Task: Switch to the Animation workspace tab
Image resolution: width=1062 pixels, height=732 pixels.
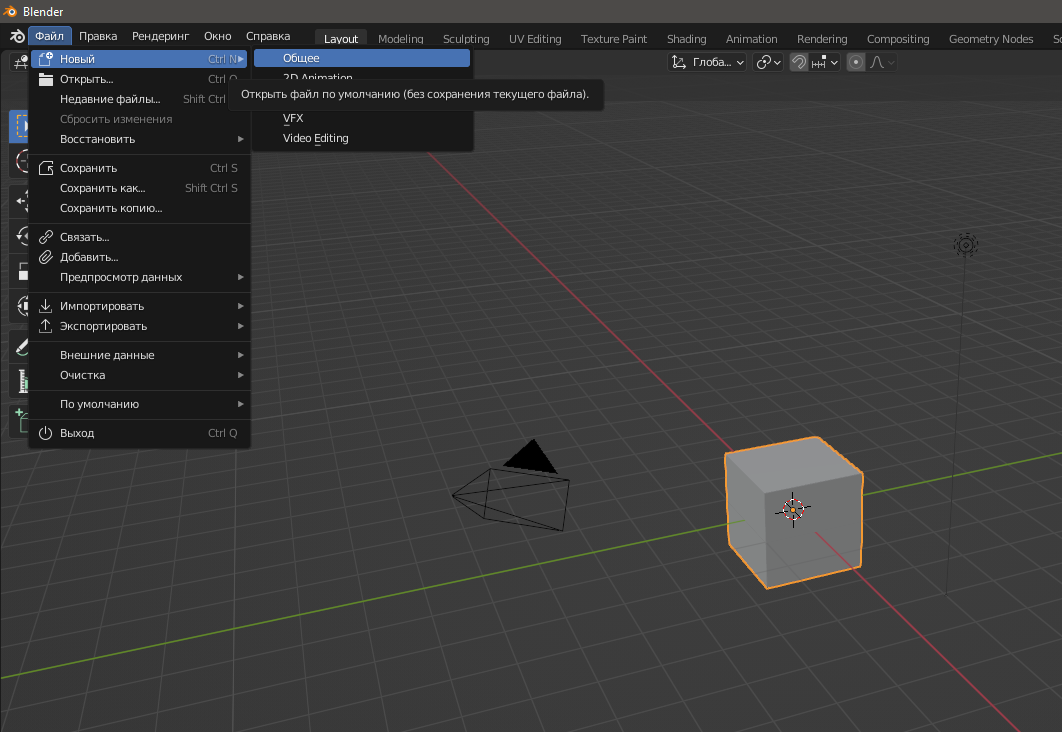Action: click(751, 39)
